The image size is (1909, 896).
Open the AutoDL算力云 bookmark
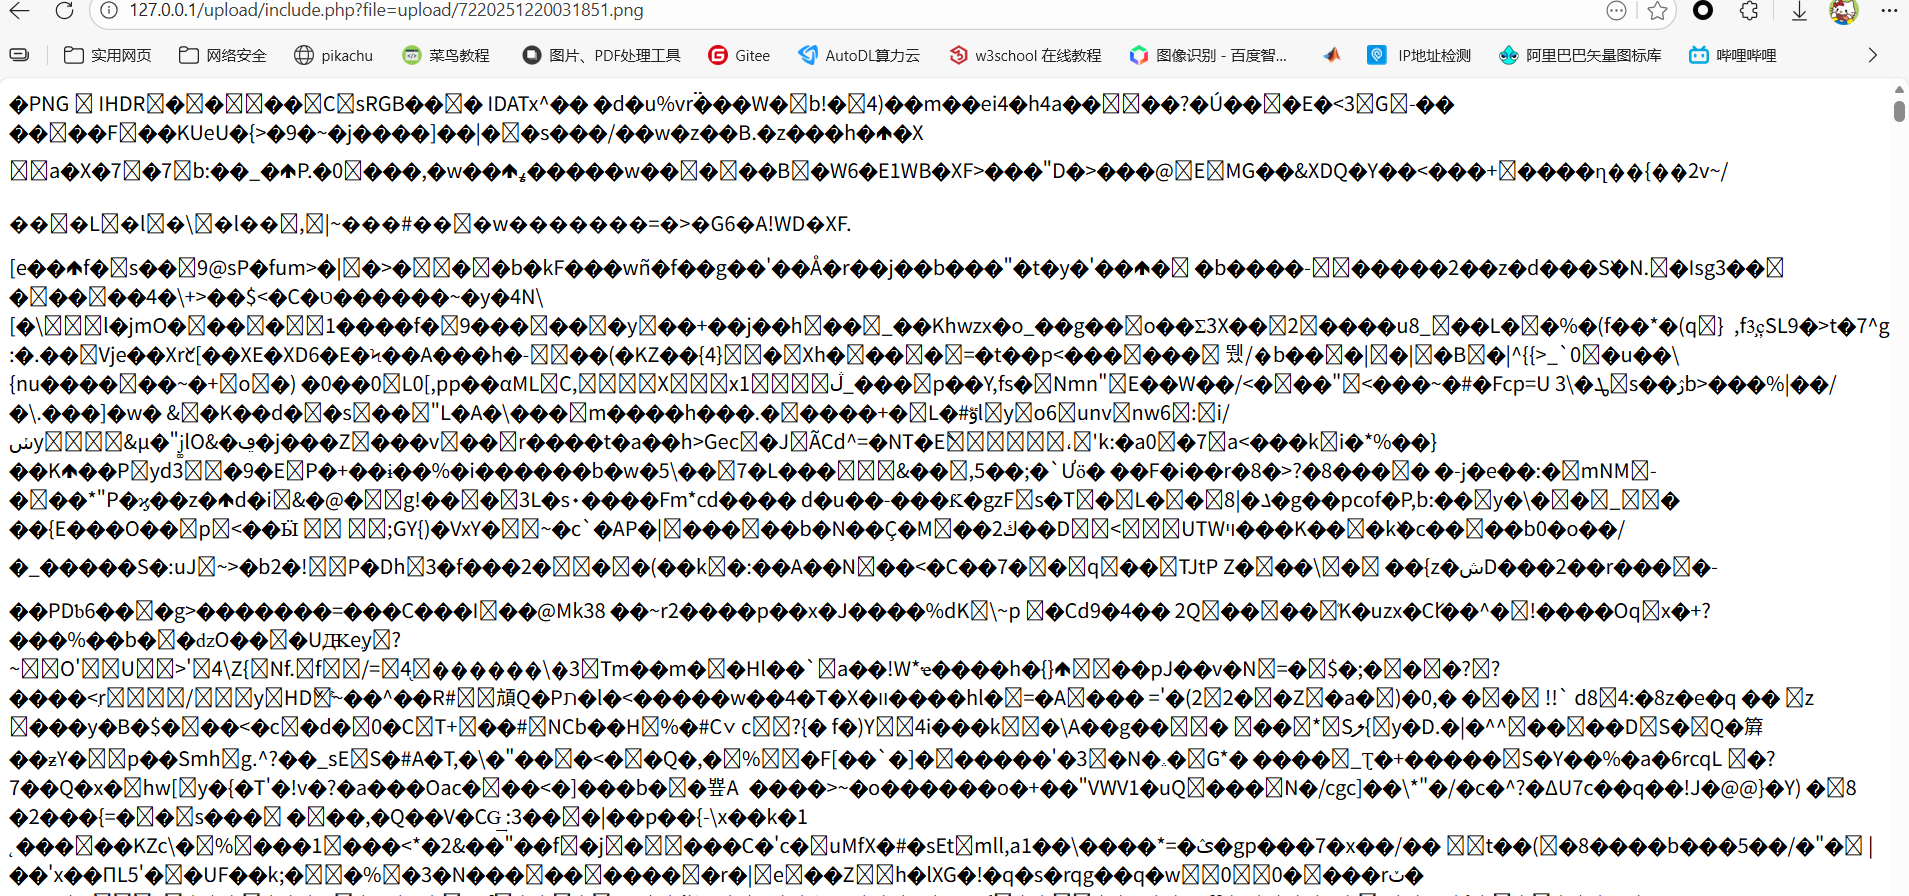(858, 55)
